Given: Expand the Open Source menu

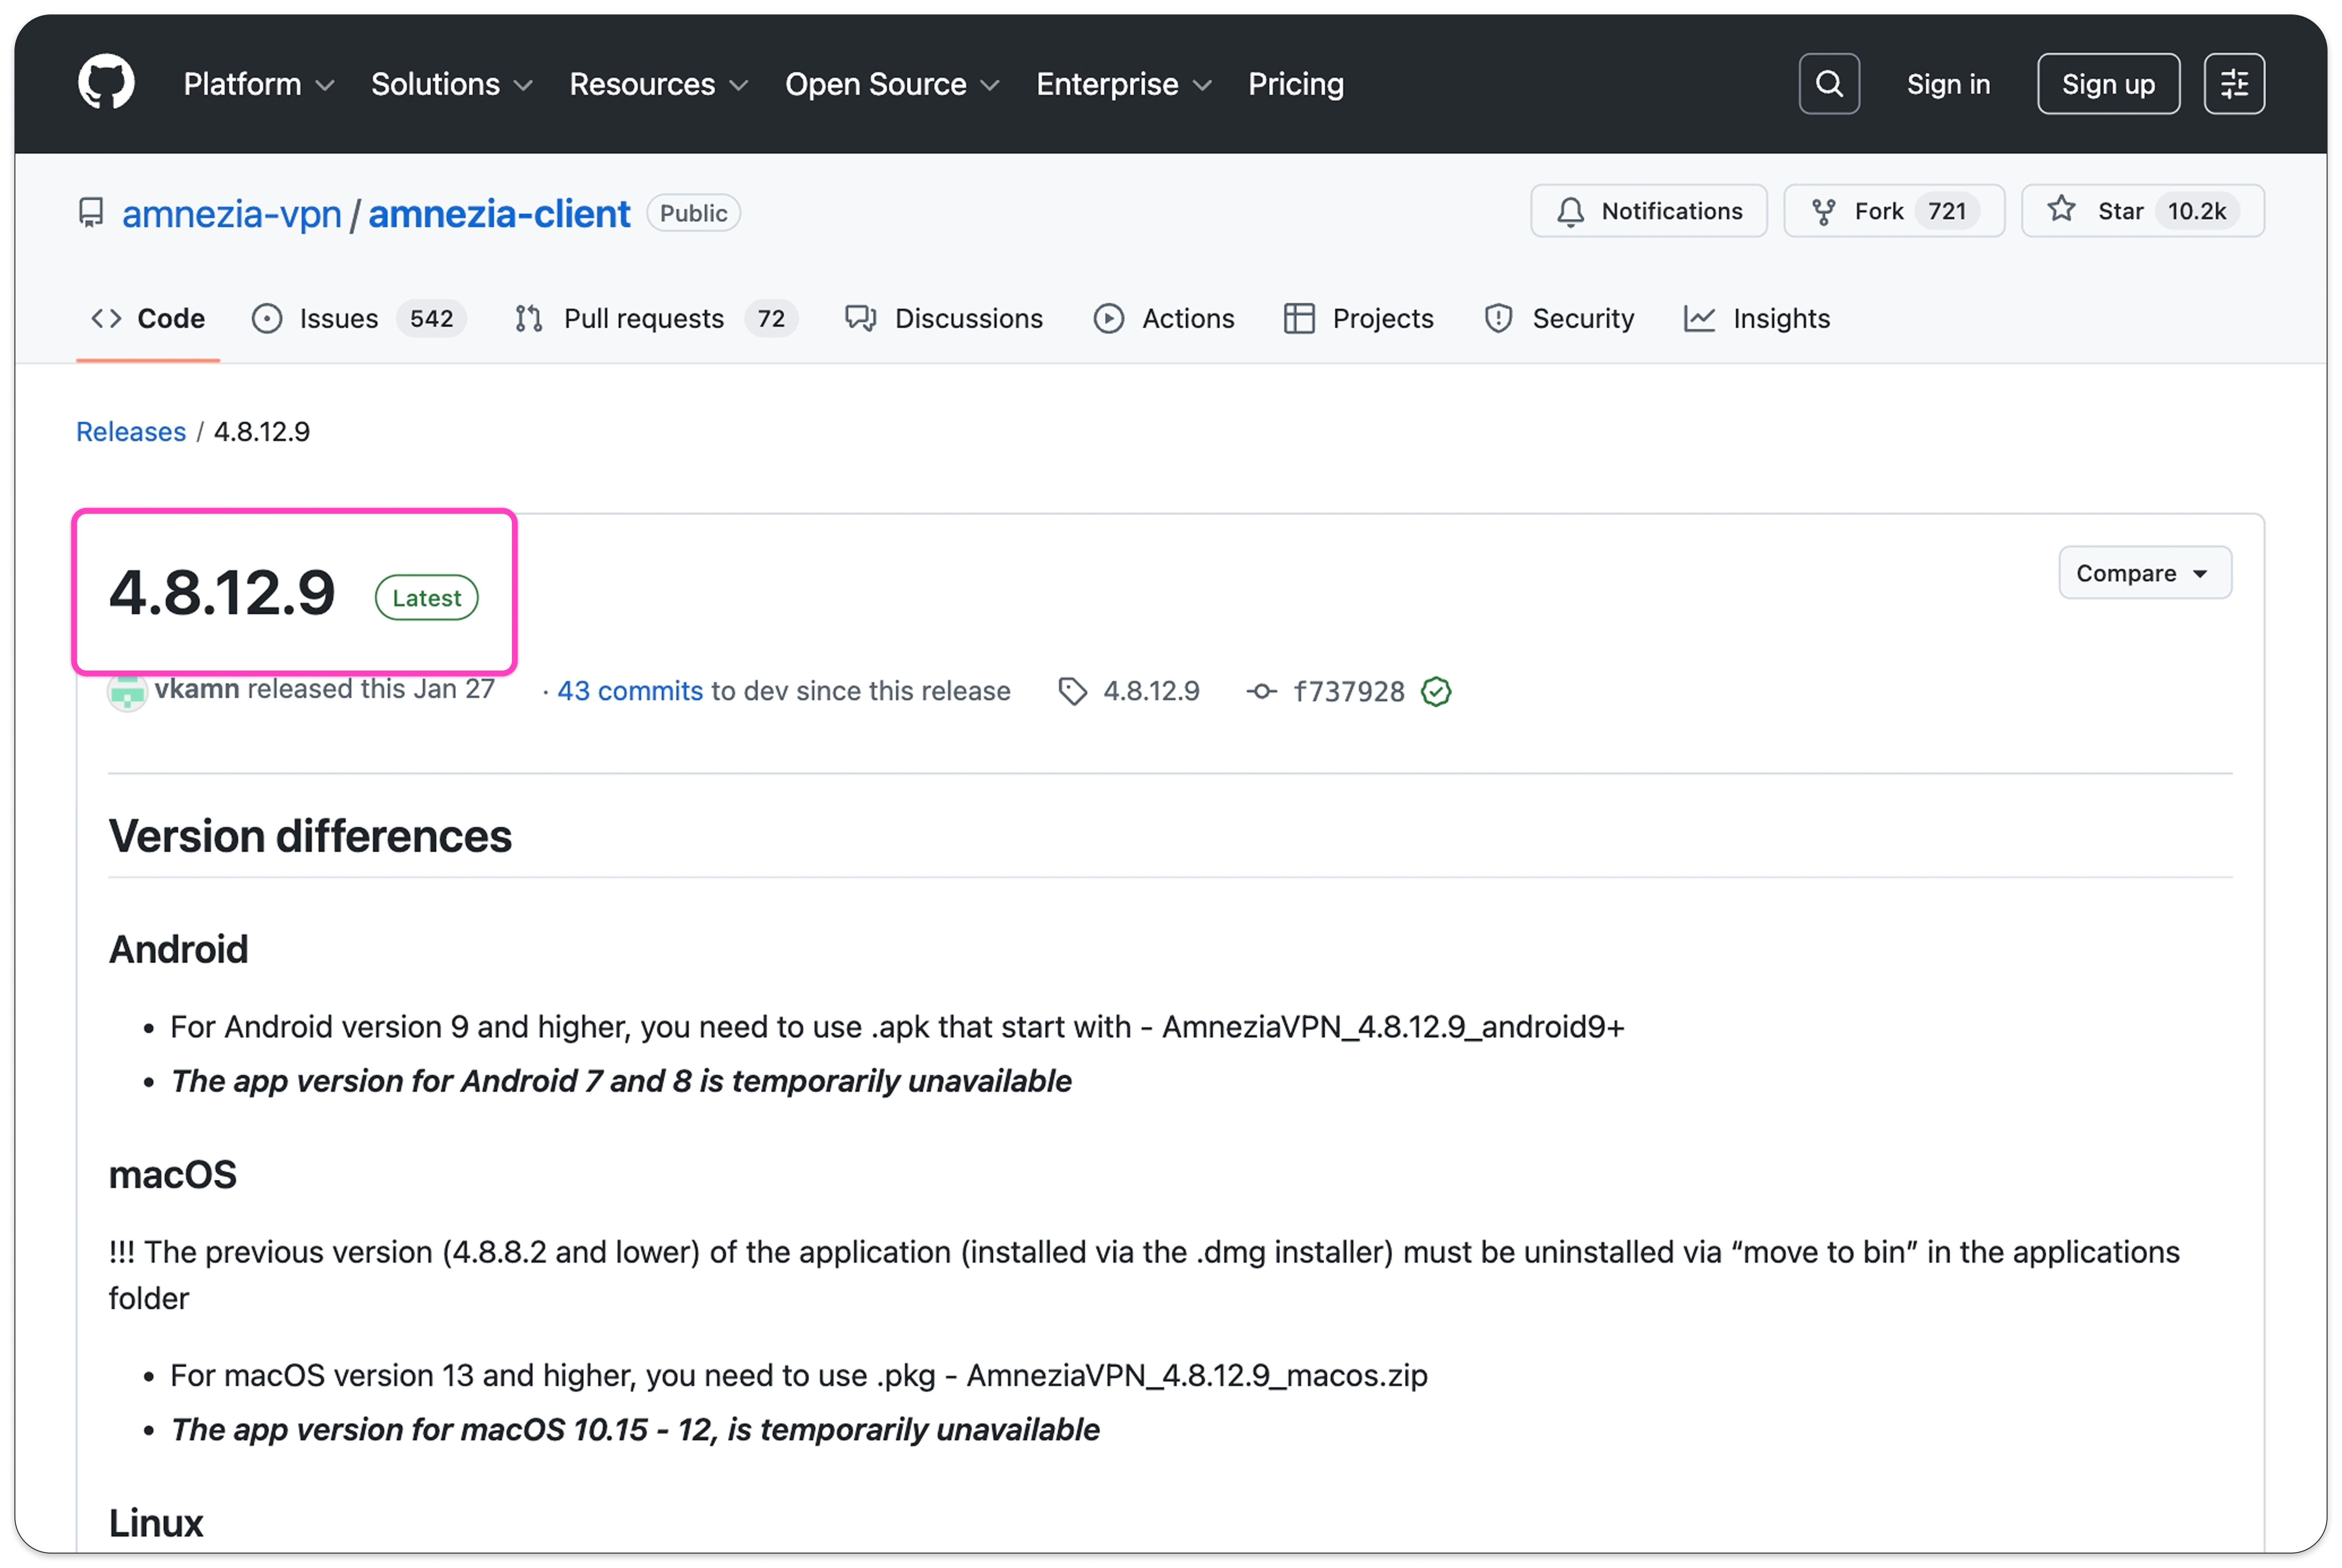Looking at the screenshot, I should (891, 84).
